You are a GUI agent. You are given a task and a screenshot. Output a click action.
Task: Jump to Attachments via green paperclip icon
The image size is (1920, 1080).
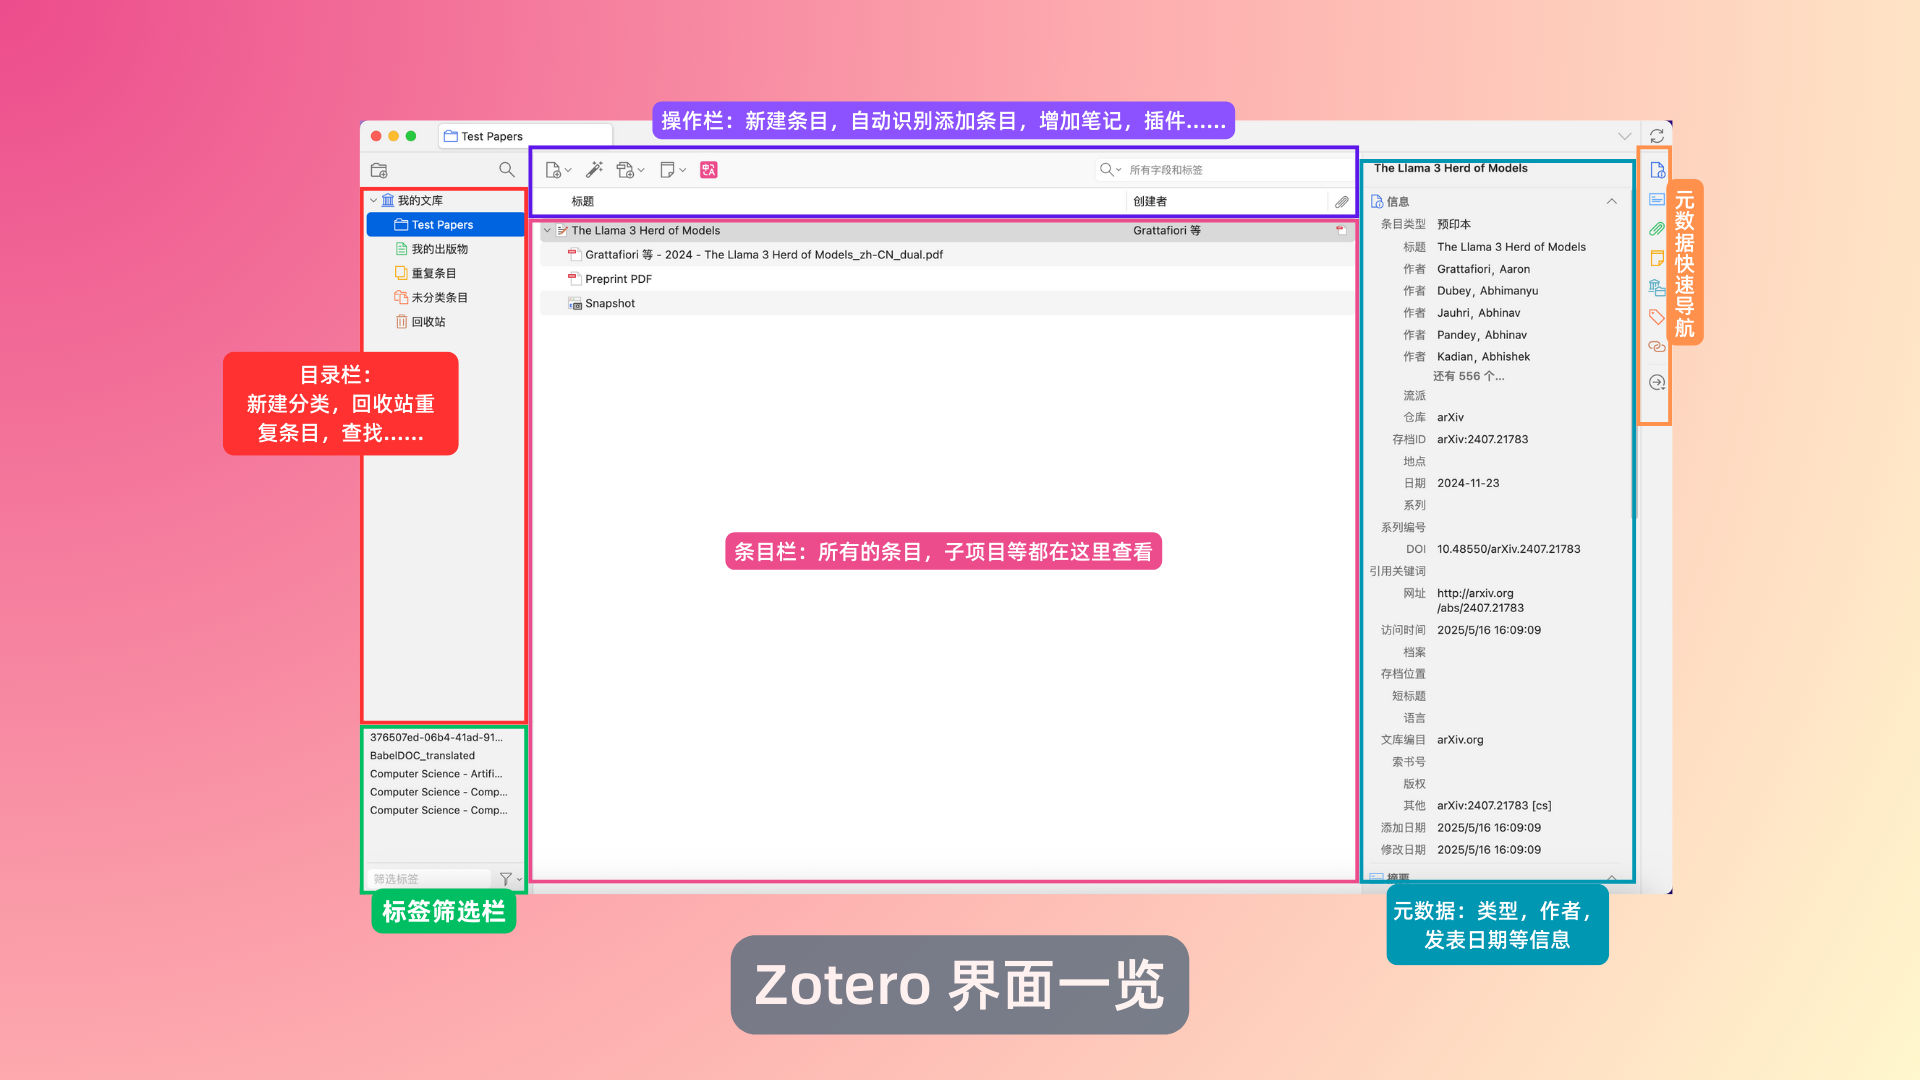coord(1657,229)
